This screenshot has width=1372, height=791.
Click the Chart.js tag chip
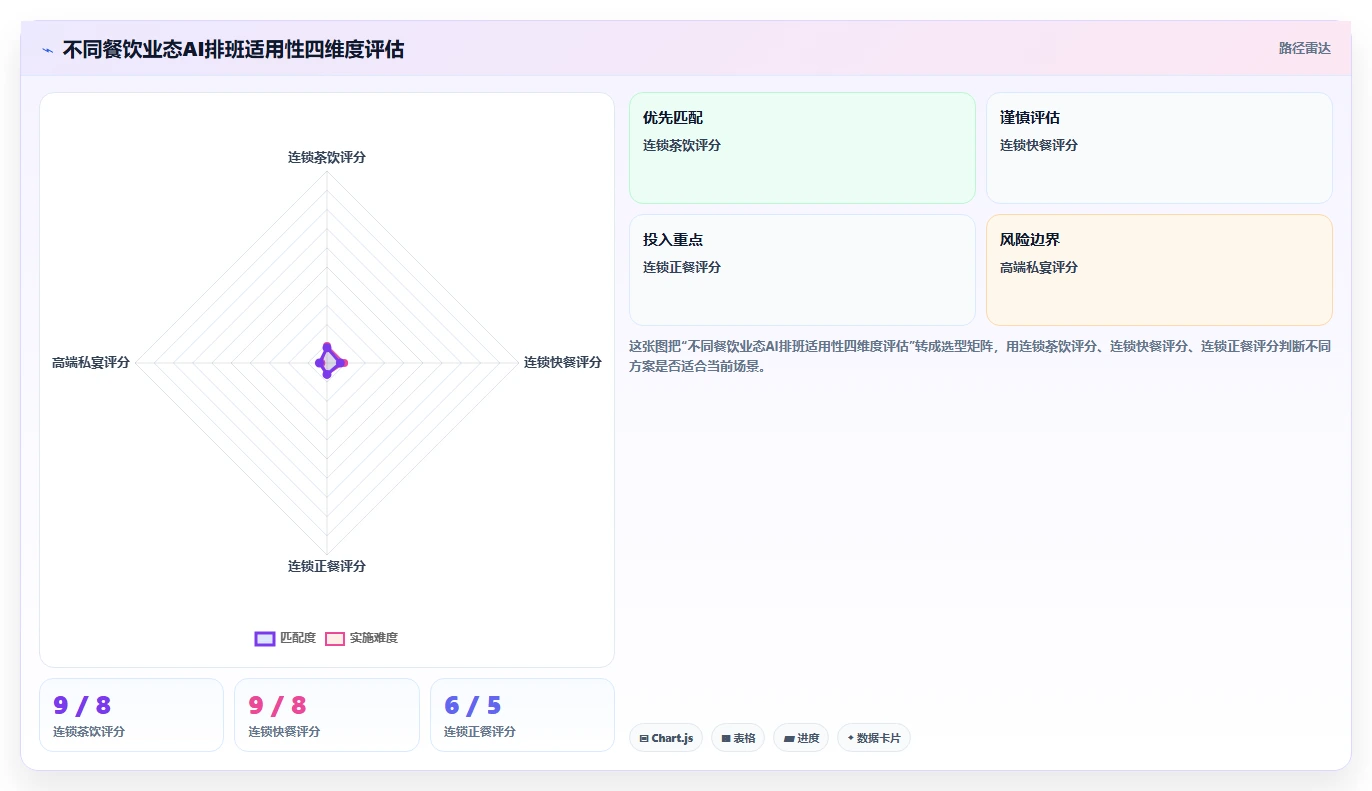pos(666,738)
